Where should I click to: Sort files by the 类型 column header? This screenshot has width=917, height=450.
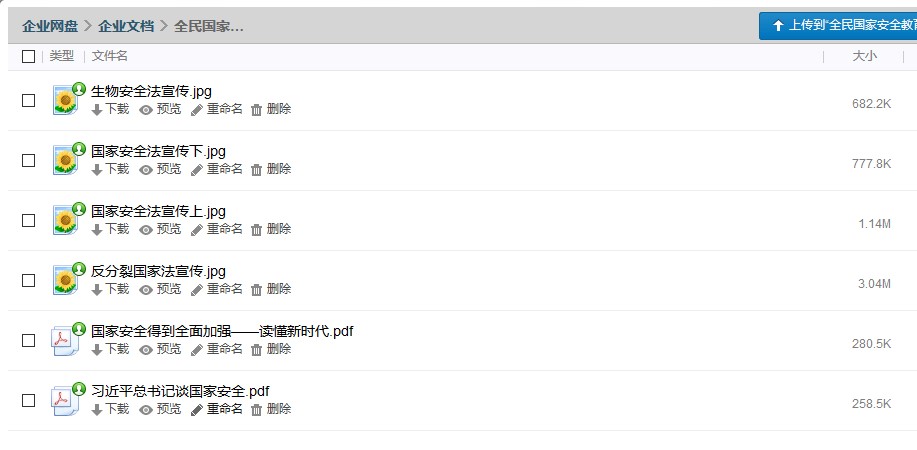[61, 56]
